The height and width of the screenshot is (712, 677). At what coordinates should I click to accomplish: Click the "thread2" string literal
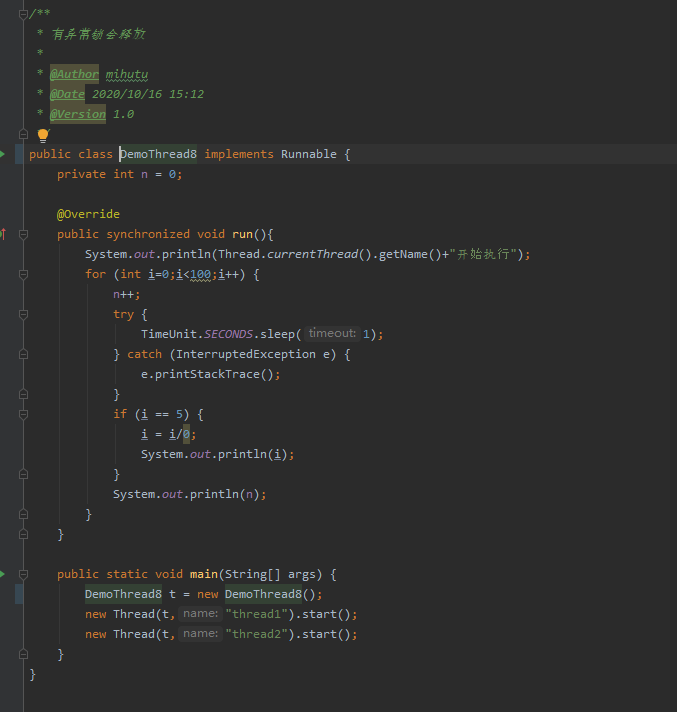point(256,634)
